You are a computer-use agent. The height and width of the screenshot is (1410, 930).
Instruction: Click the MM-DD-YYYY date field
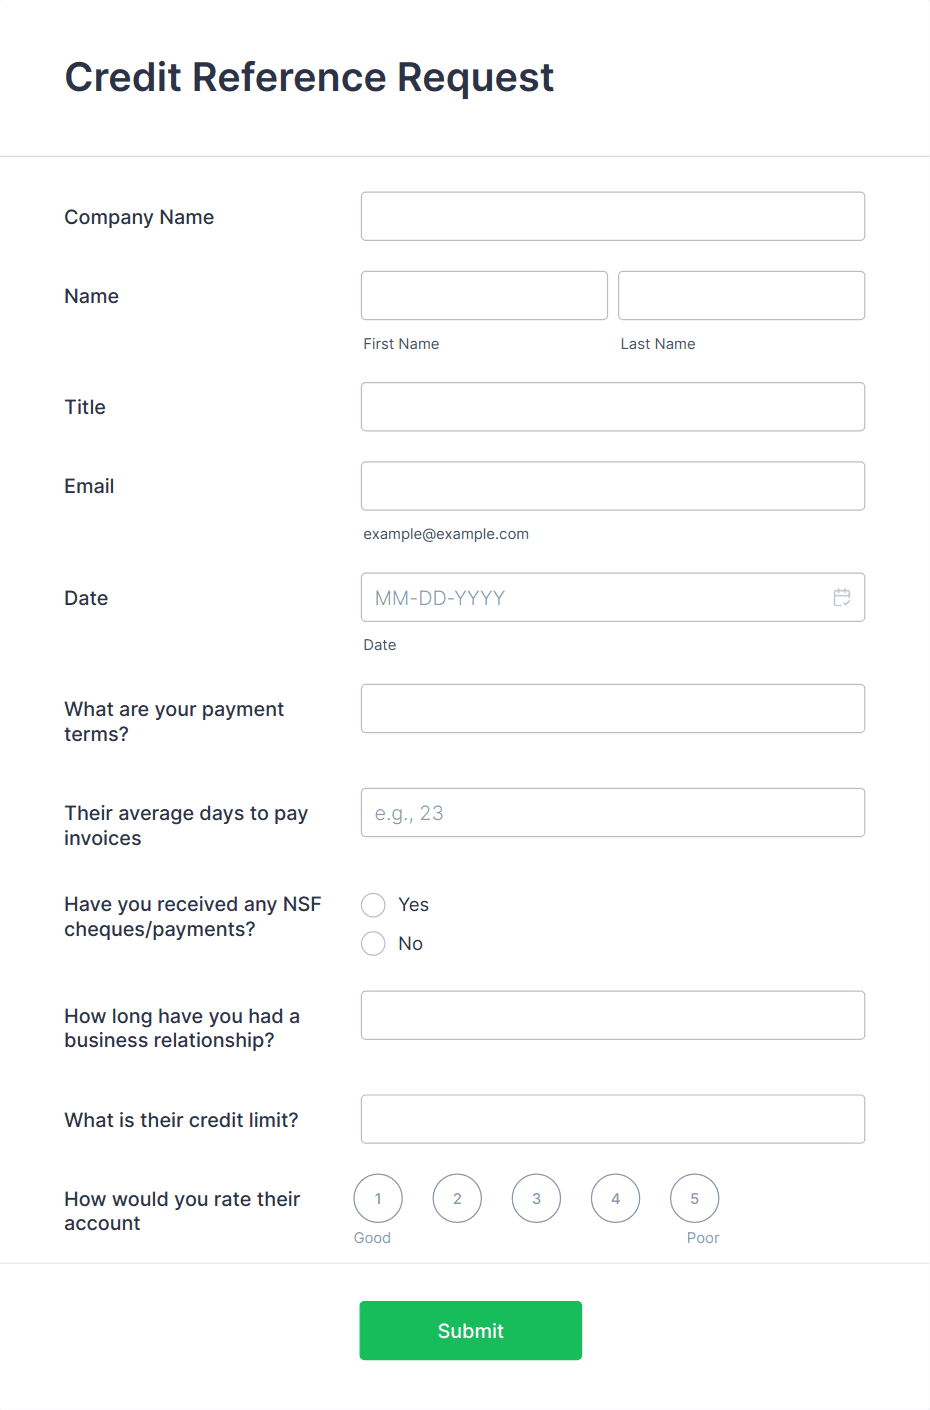(x=600, y=597)
